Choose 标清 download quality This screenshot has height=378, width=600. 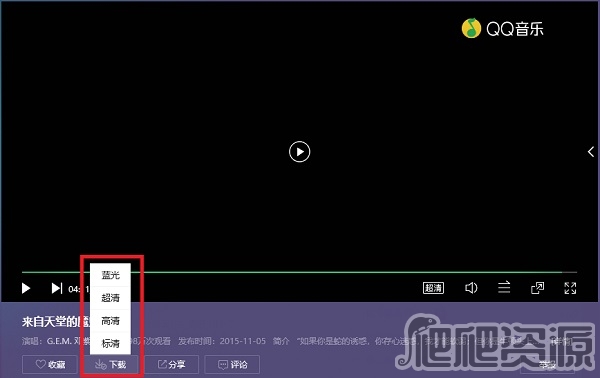point(110,343)
